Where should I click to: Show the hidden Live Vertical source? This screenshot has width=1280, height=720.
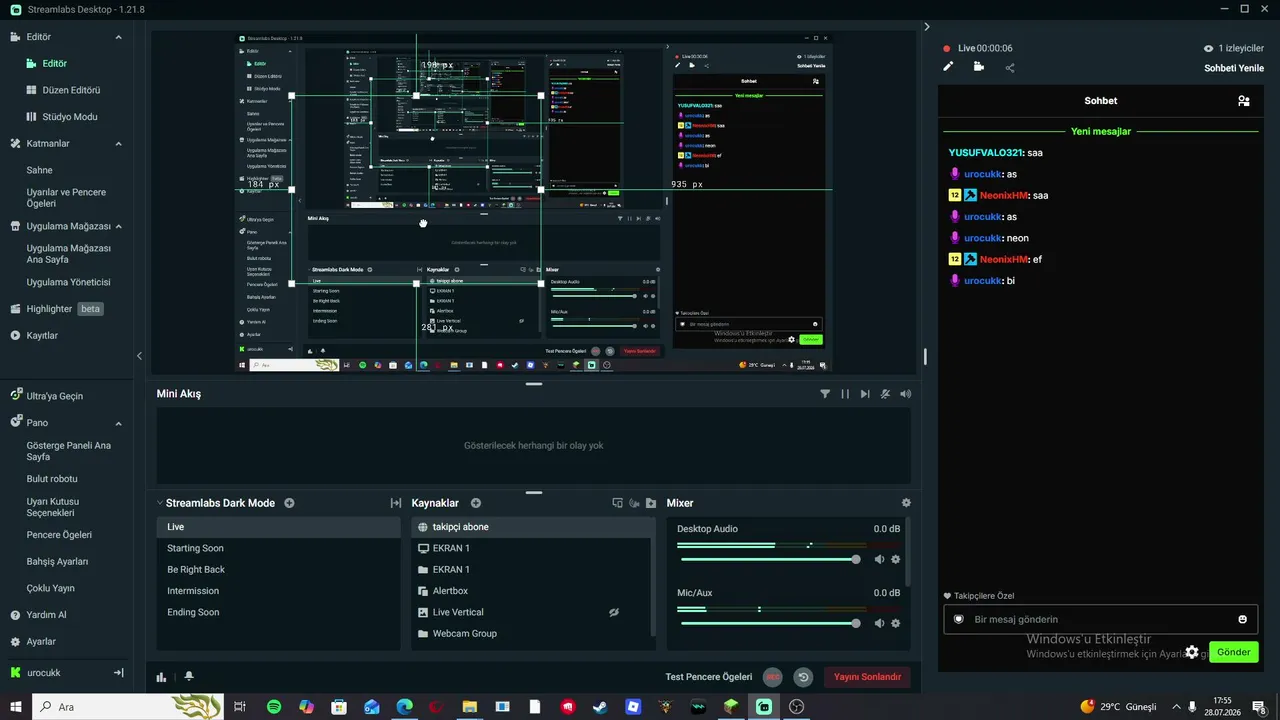point(614,612)
